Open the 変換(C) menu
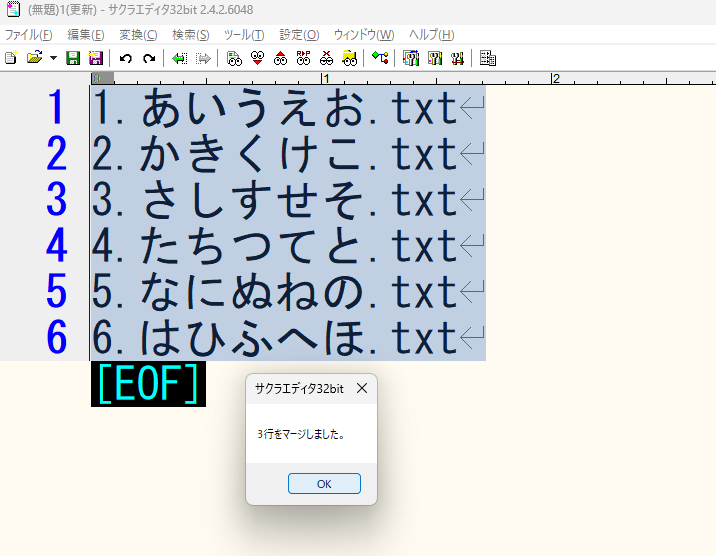This screenshot has width=716, height=556. tap(138, 35)
